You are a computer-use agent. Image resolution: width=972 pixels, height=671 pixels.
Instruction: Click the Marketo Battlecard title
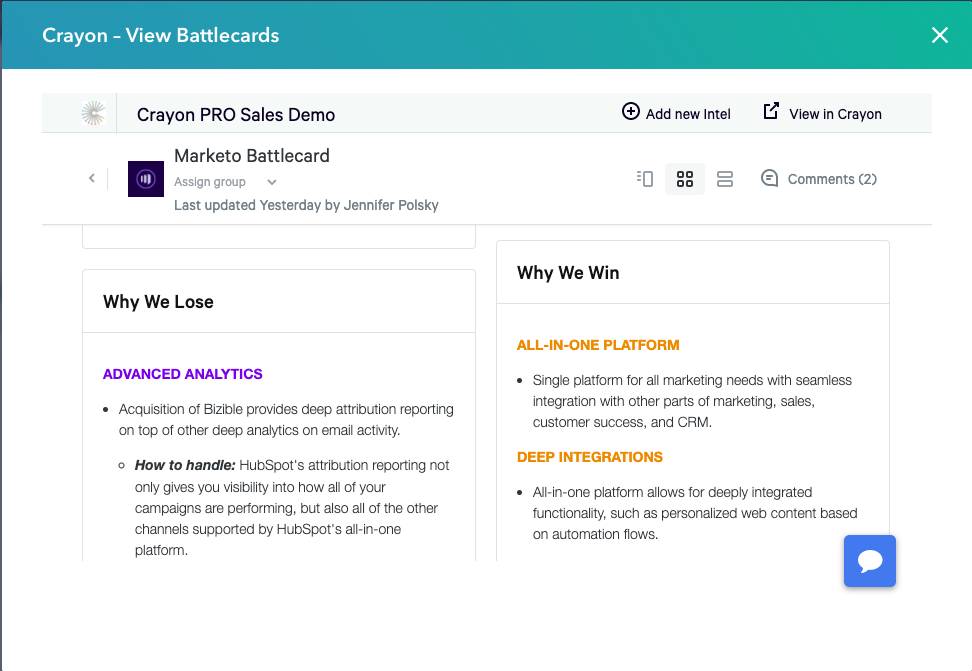click(251, 156)
